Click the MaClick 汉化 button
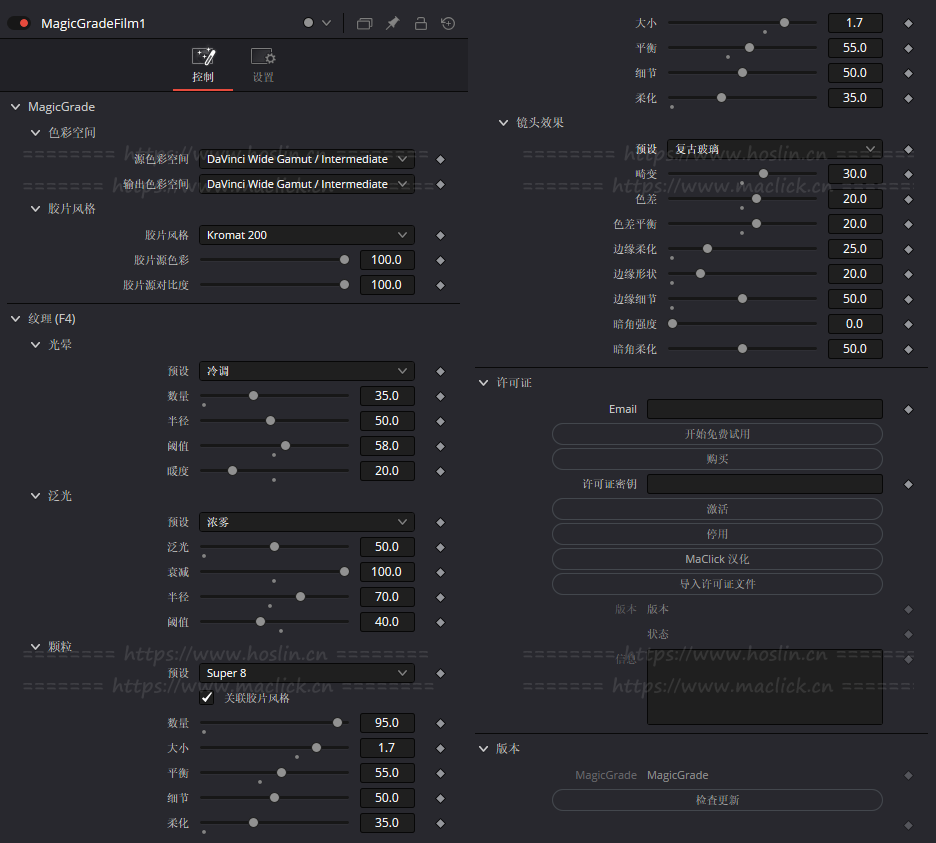The image size is (936, 843). click(x=717, y=559)
